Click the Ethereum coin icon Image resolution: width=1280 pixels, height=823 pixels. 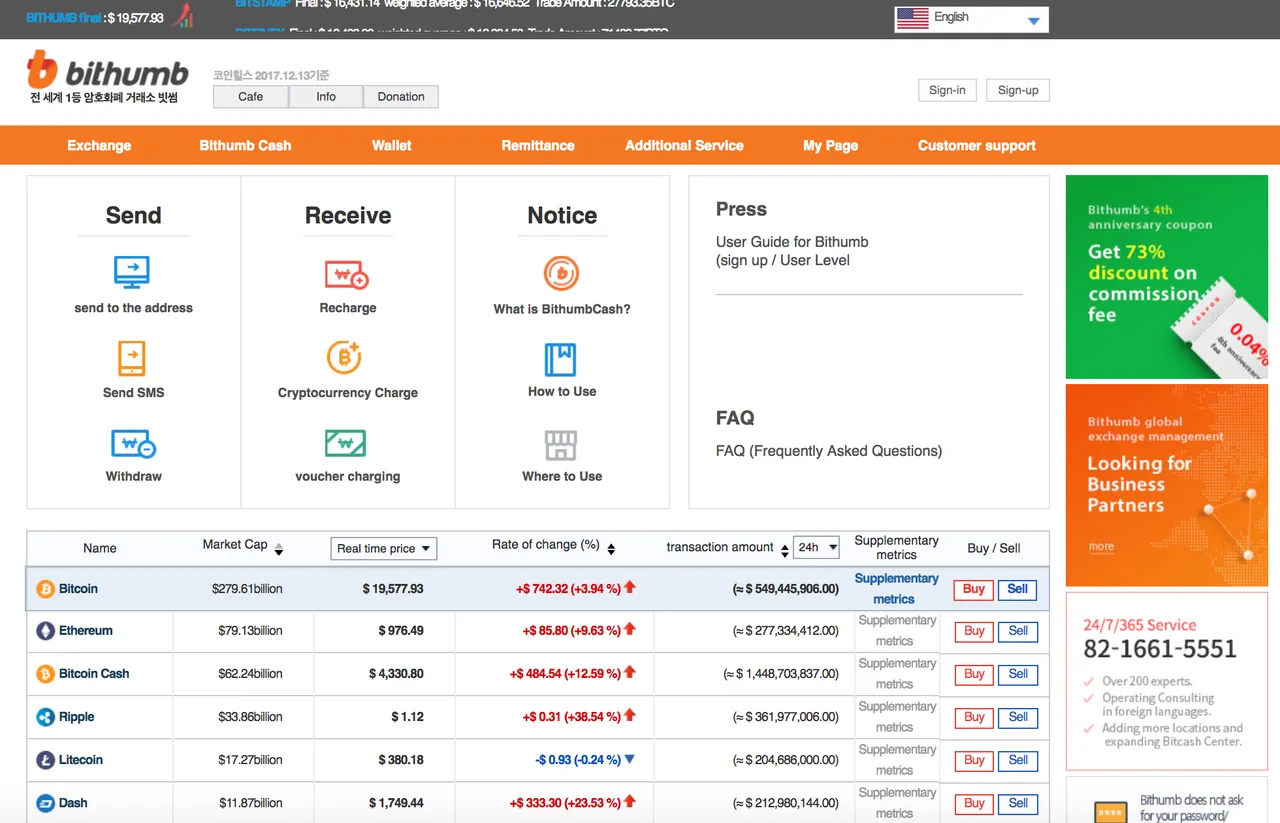coord(45,631)
